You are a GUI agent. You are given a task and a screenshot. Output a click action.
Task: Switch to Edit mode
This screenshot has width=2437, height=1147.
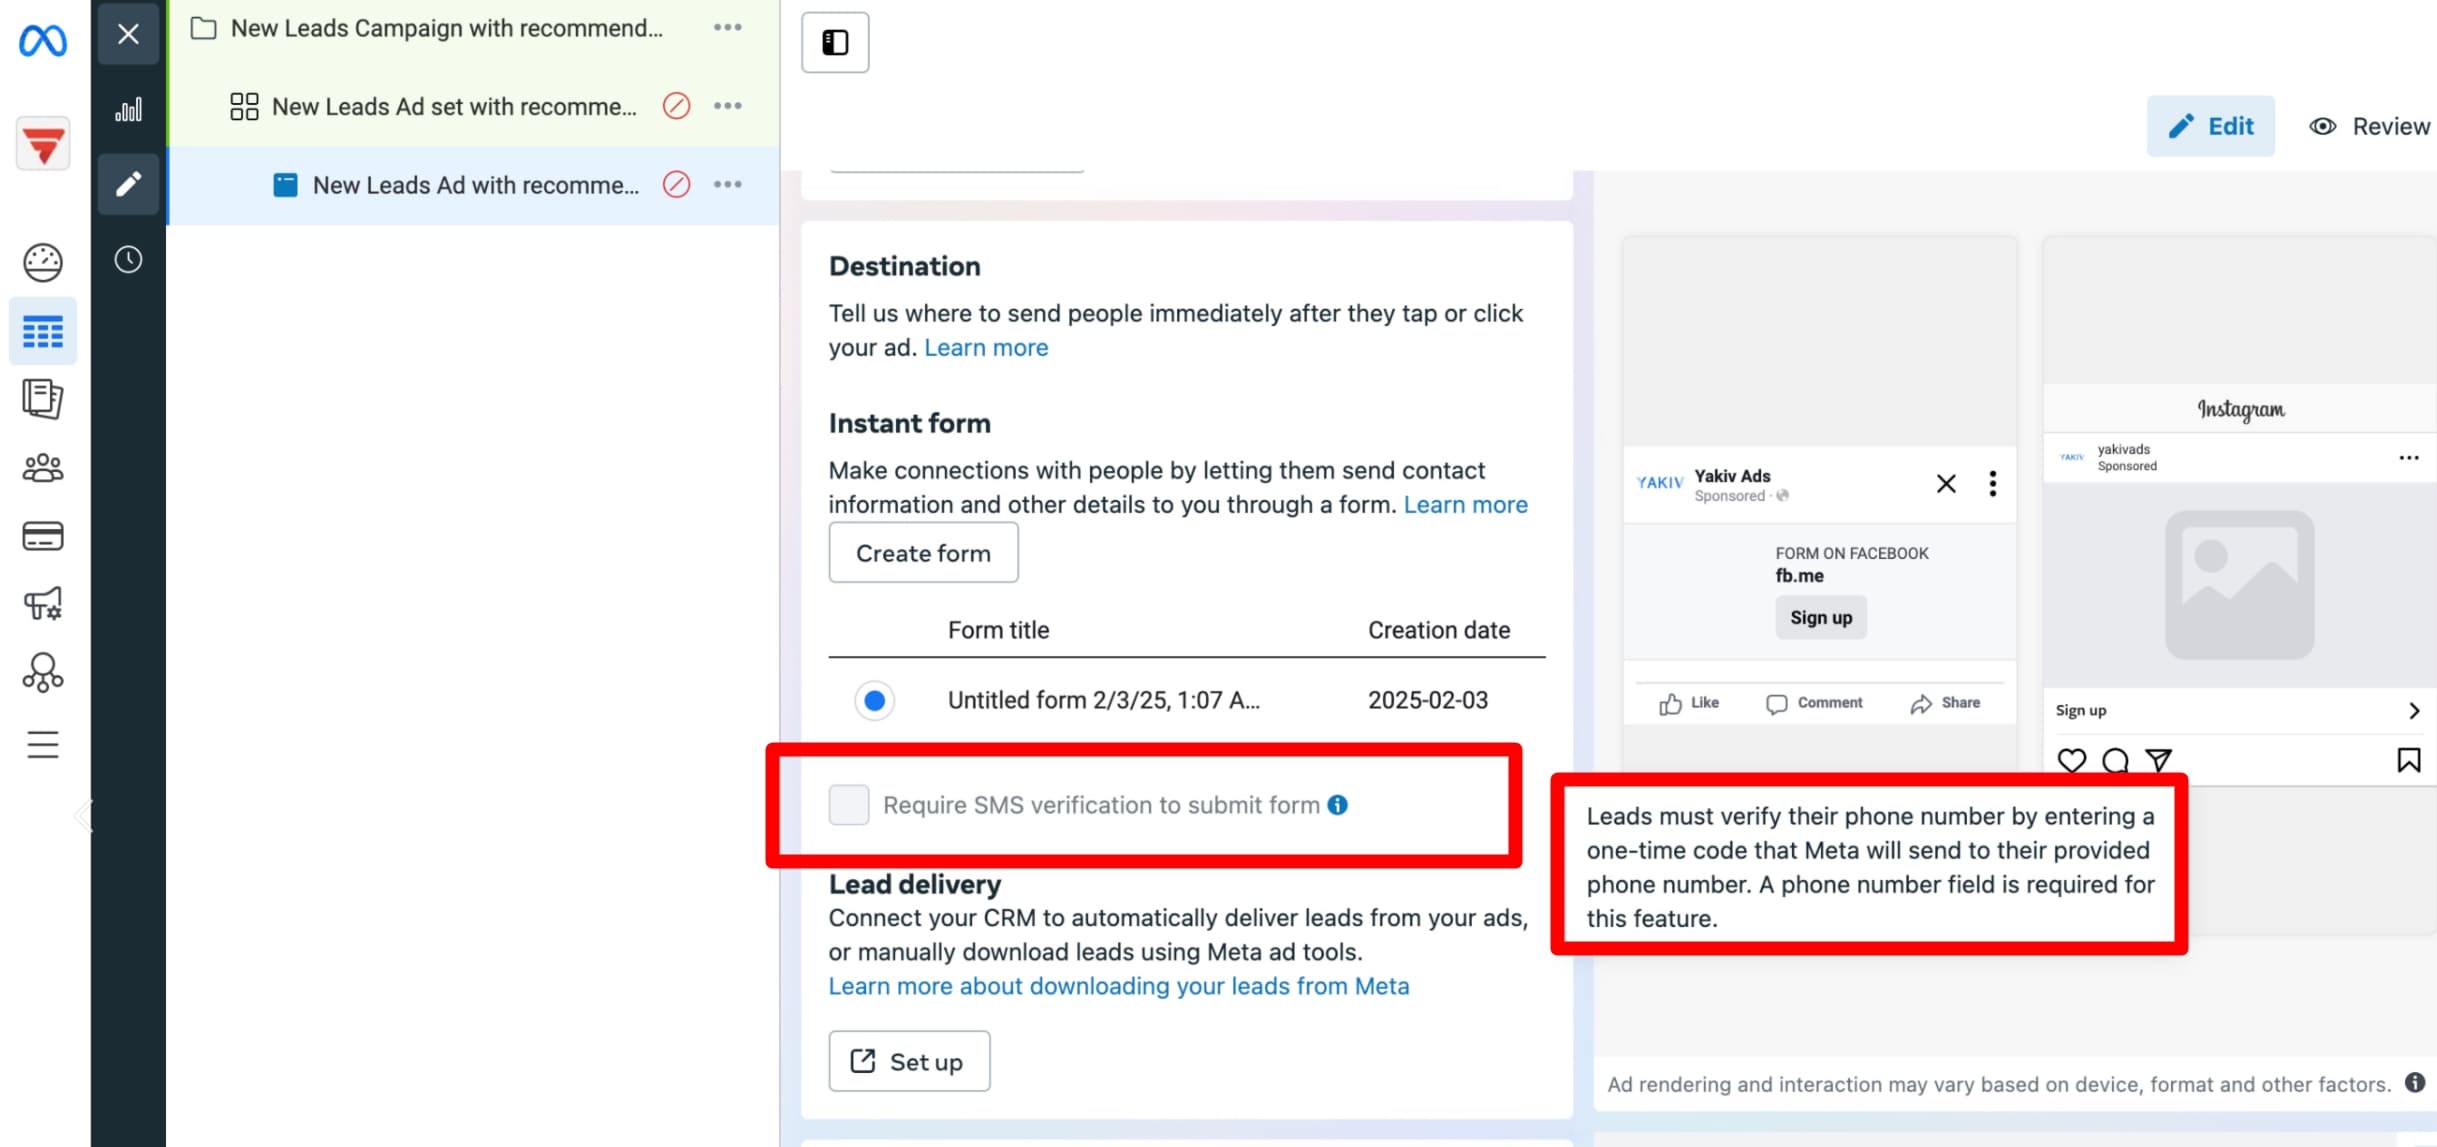pos(2210,126)
